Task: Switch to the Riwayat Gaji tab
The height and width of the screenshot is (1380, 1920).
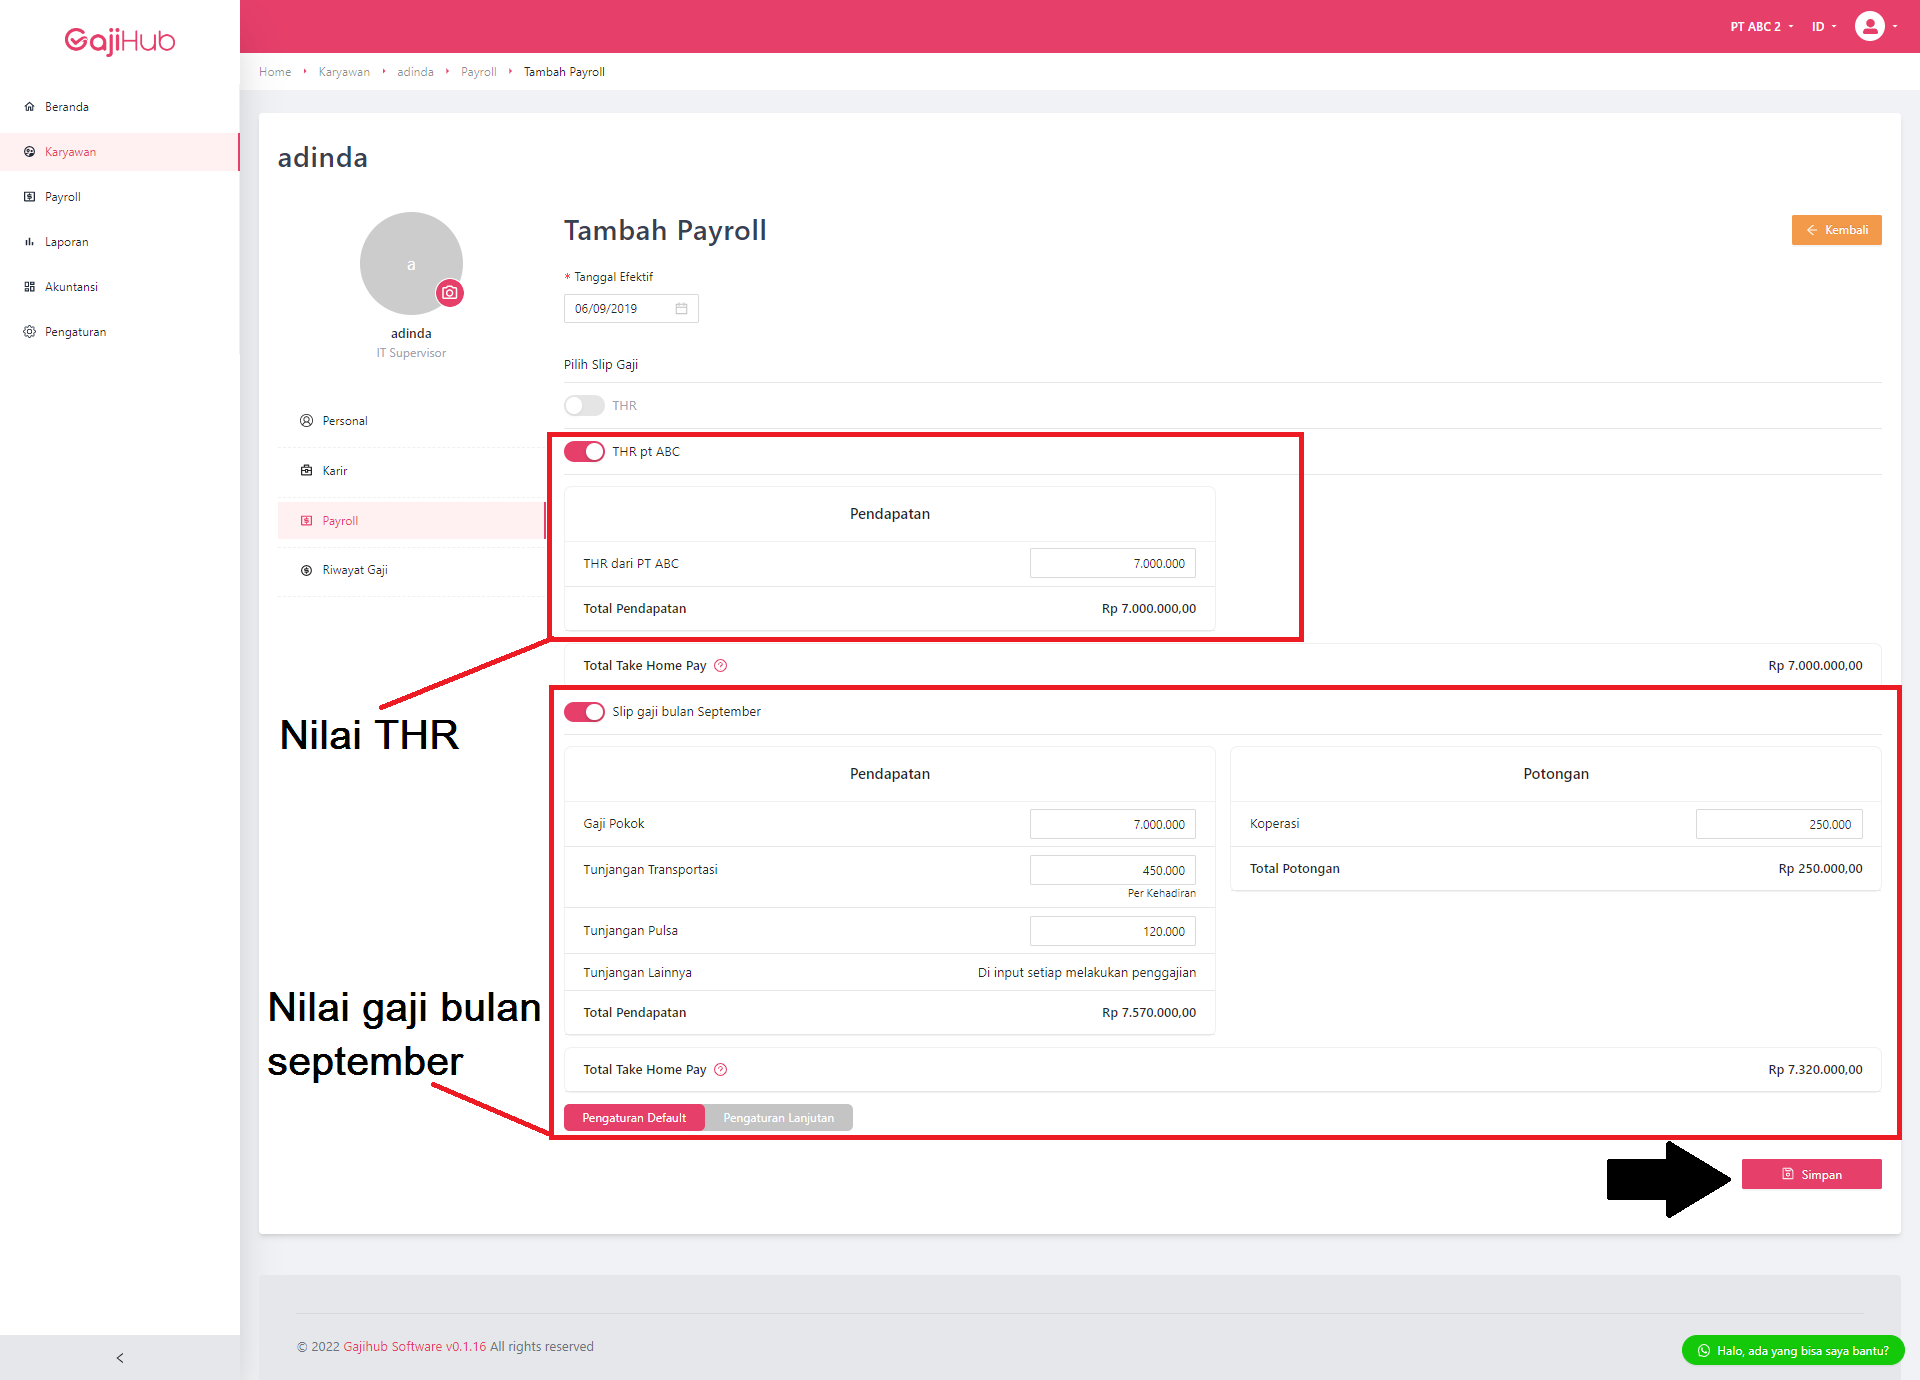Action: click(354, 569)
